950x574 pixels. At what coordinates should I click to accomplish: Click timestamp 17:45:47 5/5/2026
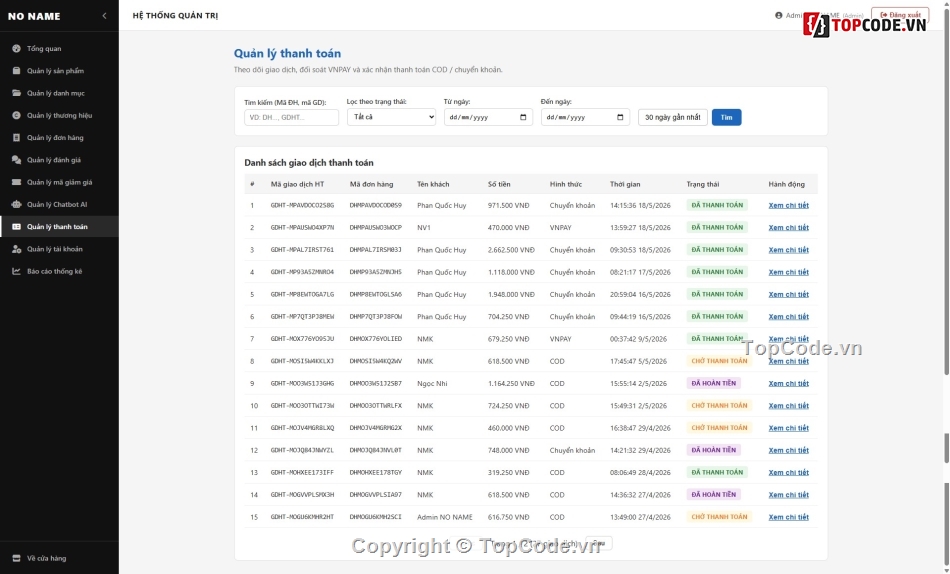tap(638, 361)
